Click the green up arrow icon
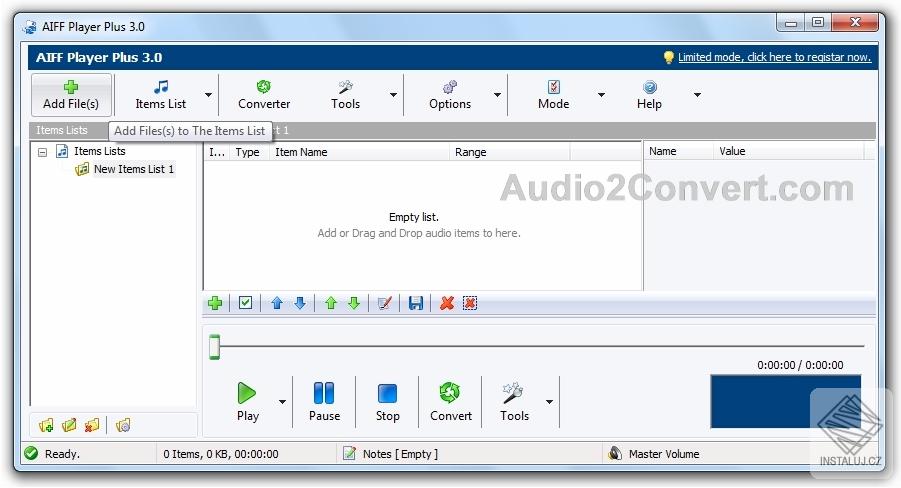Image resolution: width=901 pixels, height=488 pixels. click(x=331, y=303)
